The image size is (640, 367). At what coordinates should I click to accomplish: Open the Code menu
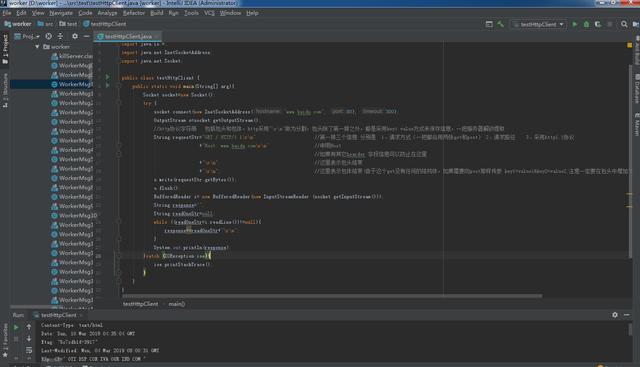pos(85,13)
